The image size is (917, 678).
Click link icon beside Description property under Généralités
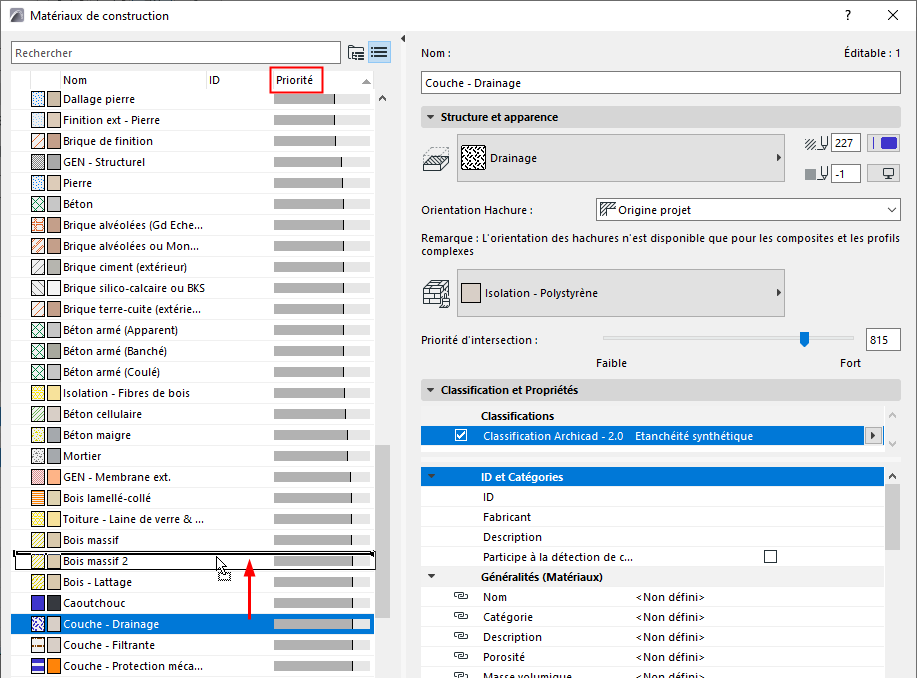(461, 636)
